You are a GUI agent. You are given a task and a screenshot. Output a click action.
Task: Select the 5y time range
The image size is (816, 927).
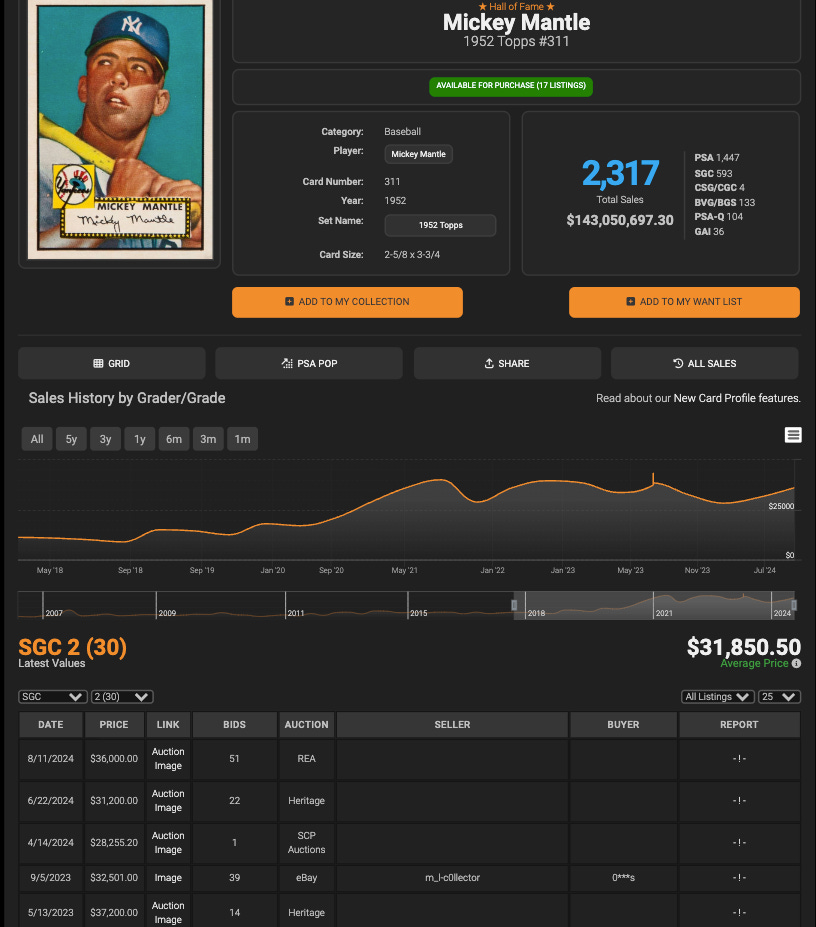click(72, 439)
